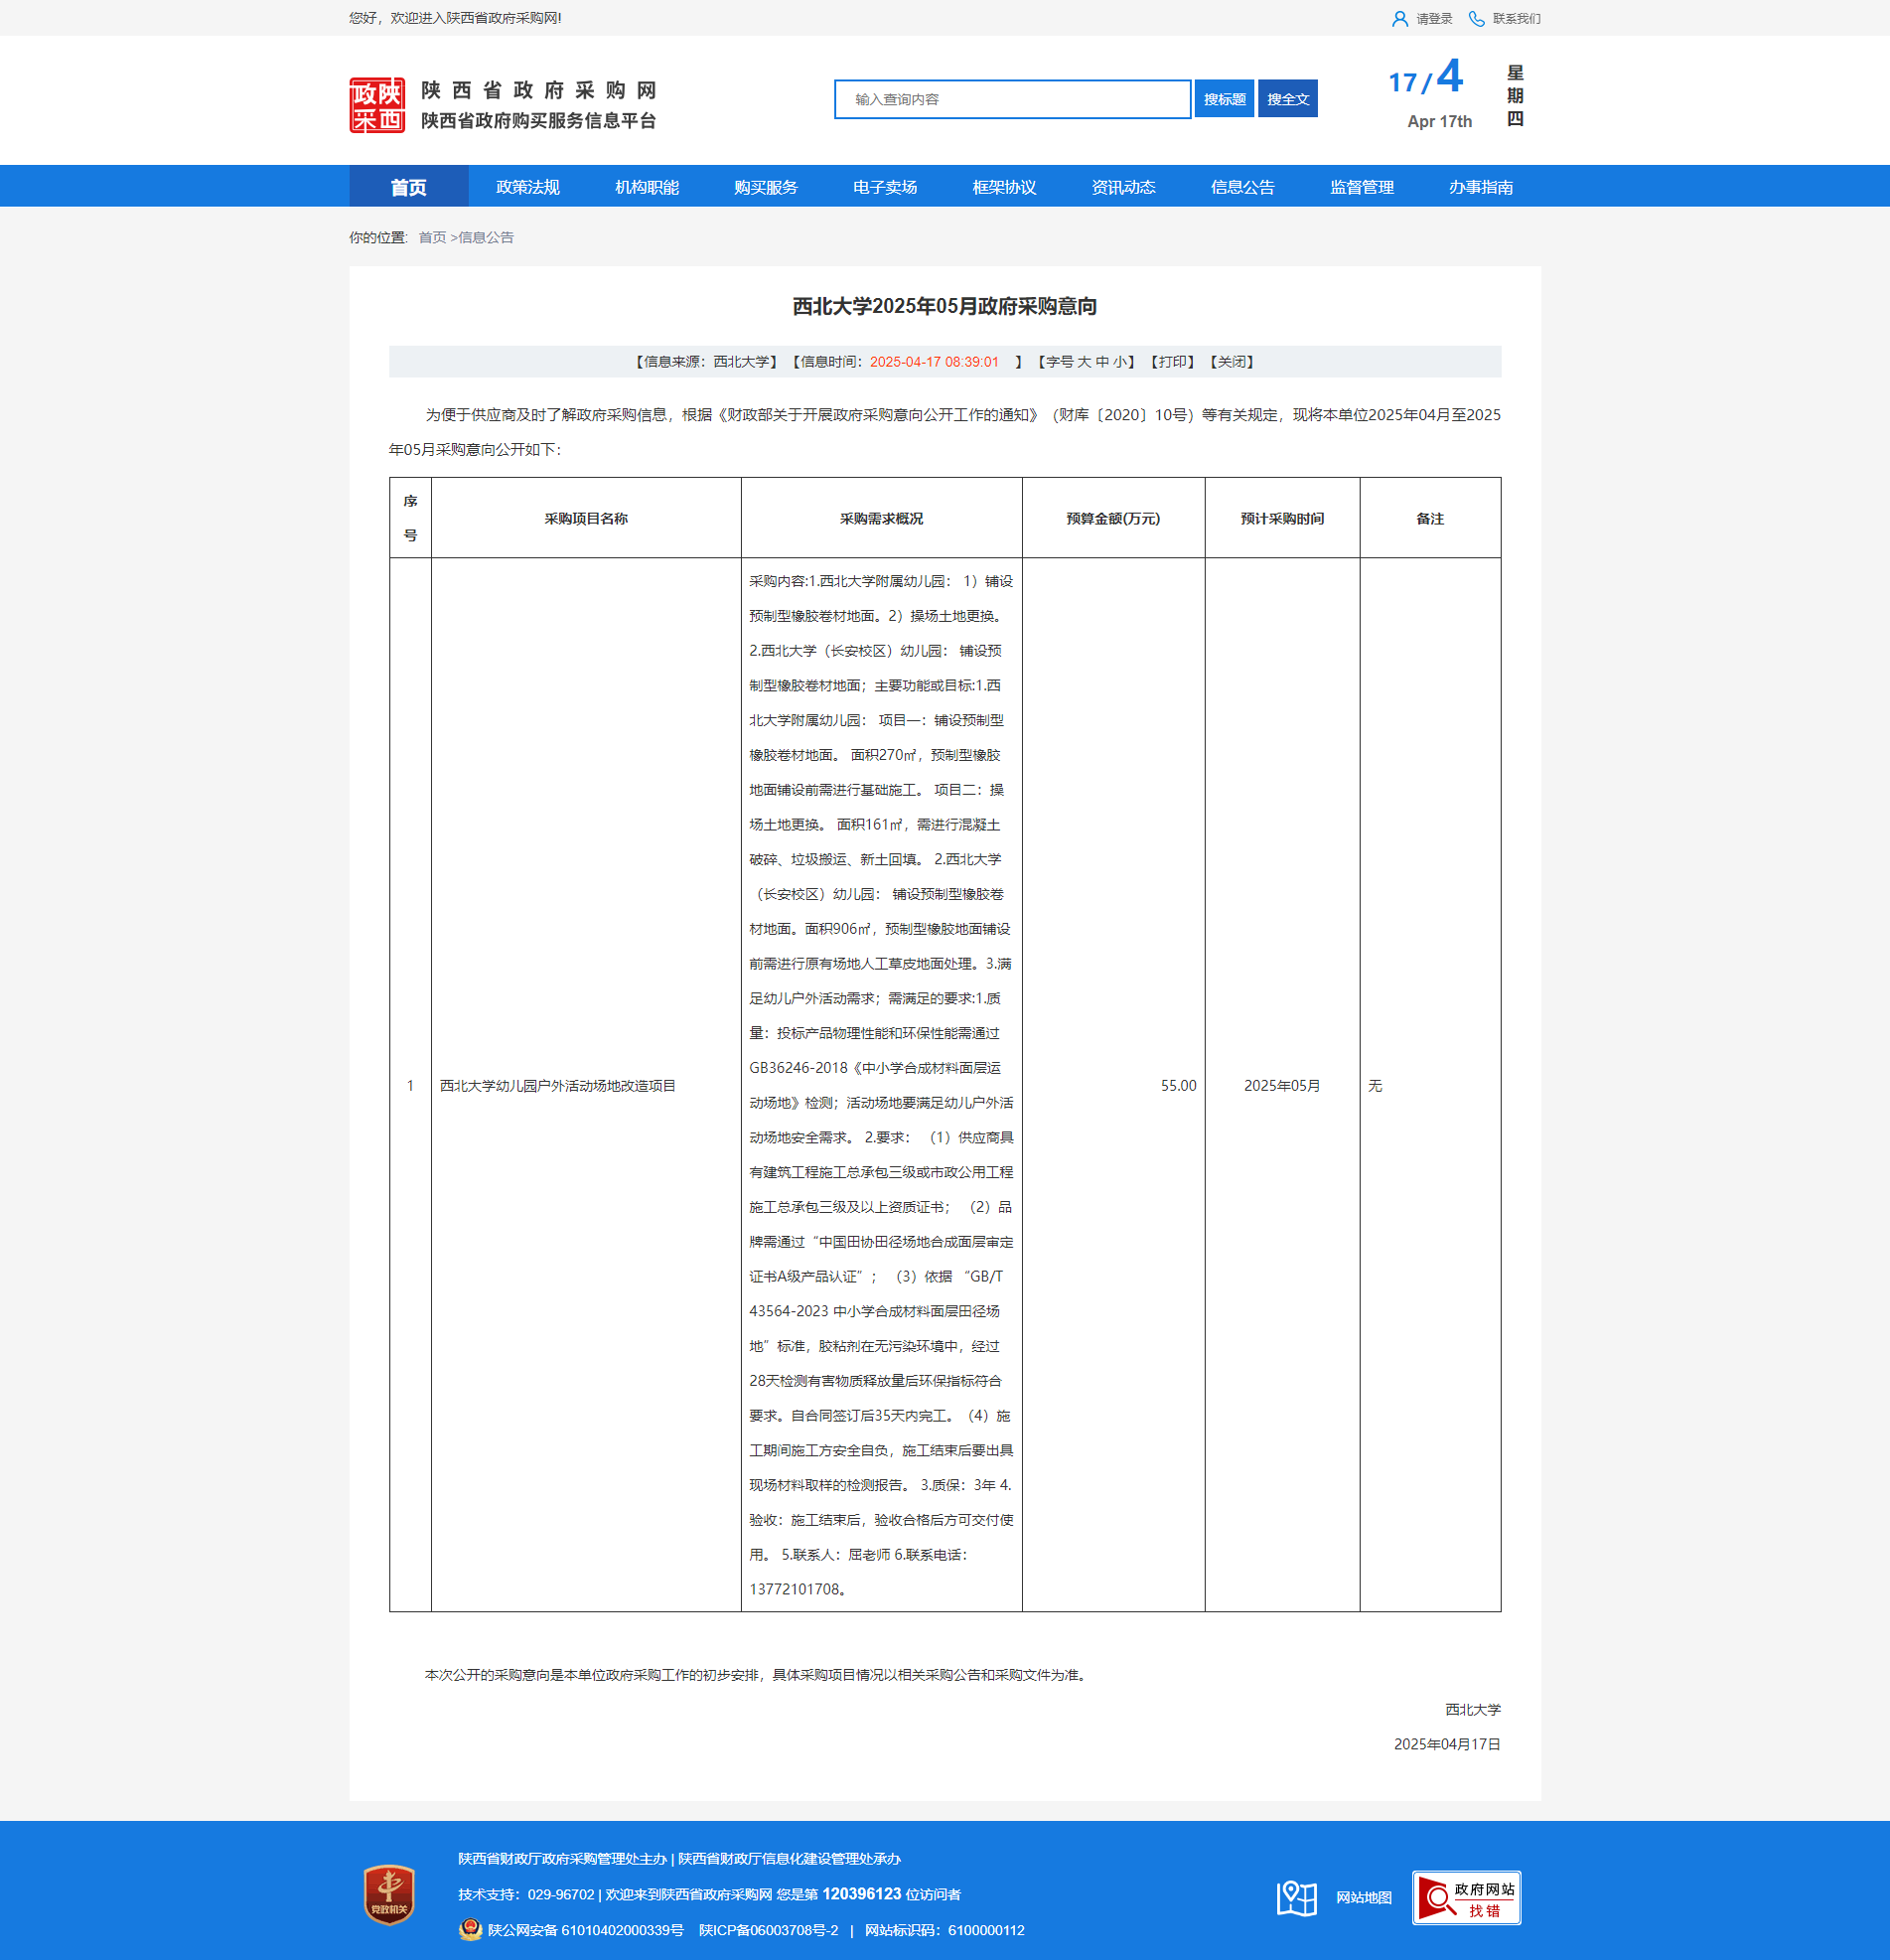The height and width of the screenshot is (1960, 1890).
Task: Click the 党政机关 shield emblem
Action: pyautogui.click(x=389, y=1894)
